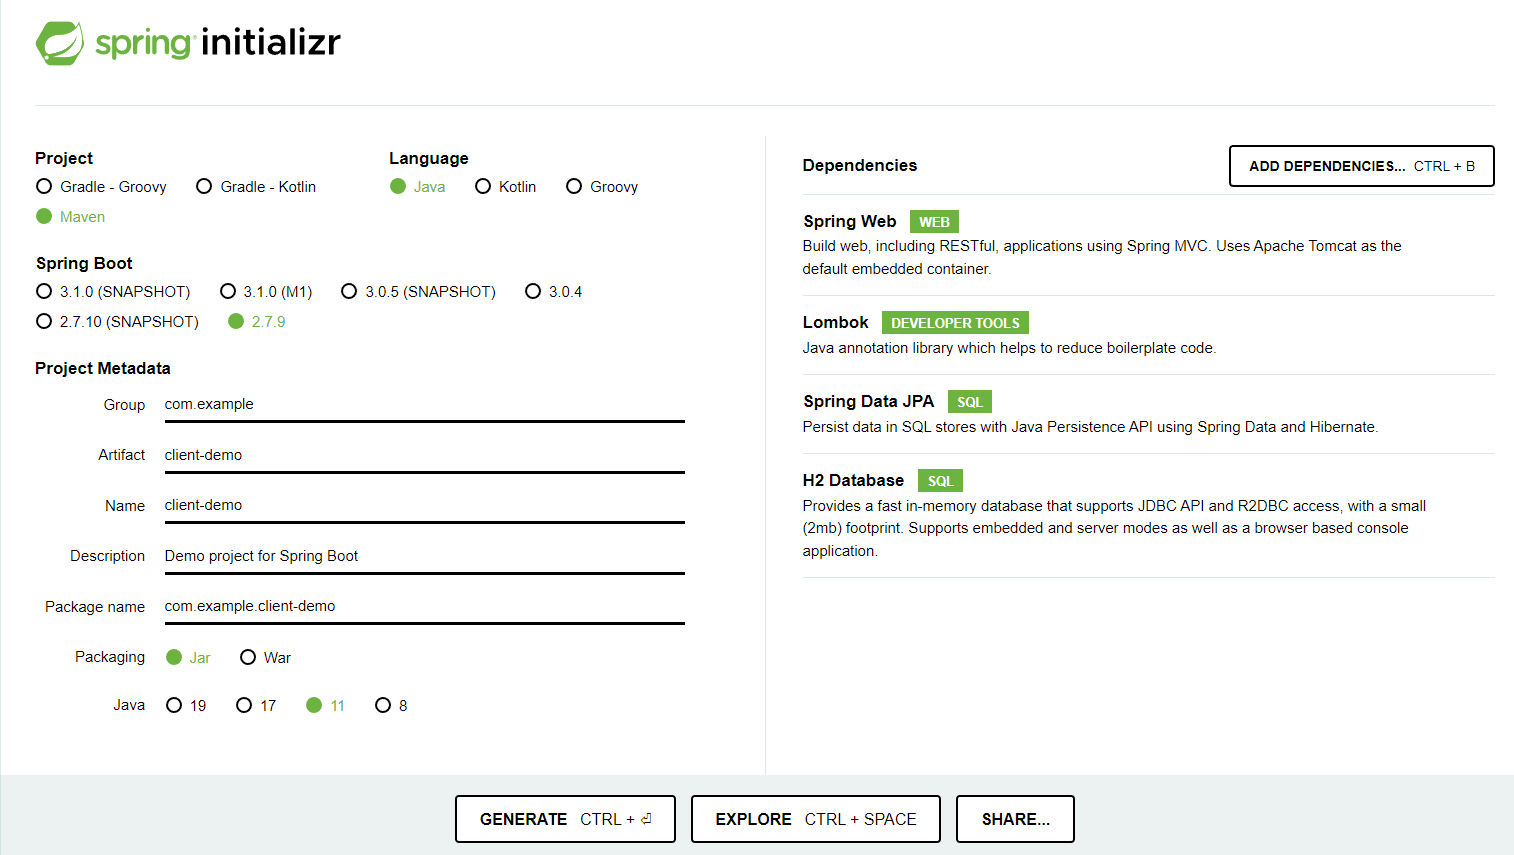The image size is (1514, 855).
Task: Click the Spring Initializr leaf logo
Action: [60, 43]
